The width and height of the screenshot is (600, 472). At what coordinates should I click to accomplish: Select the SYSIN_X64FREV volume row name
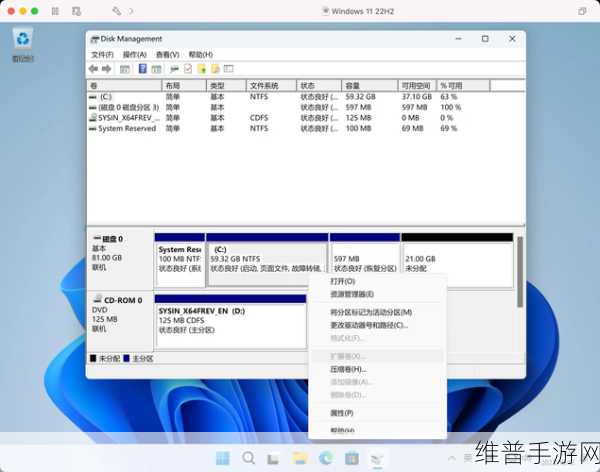[x=129, y=118]
